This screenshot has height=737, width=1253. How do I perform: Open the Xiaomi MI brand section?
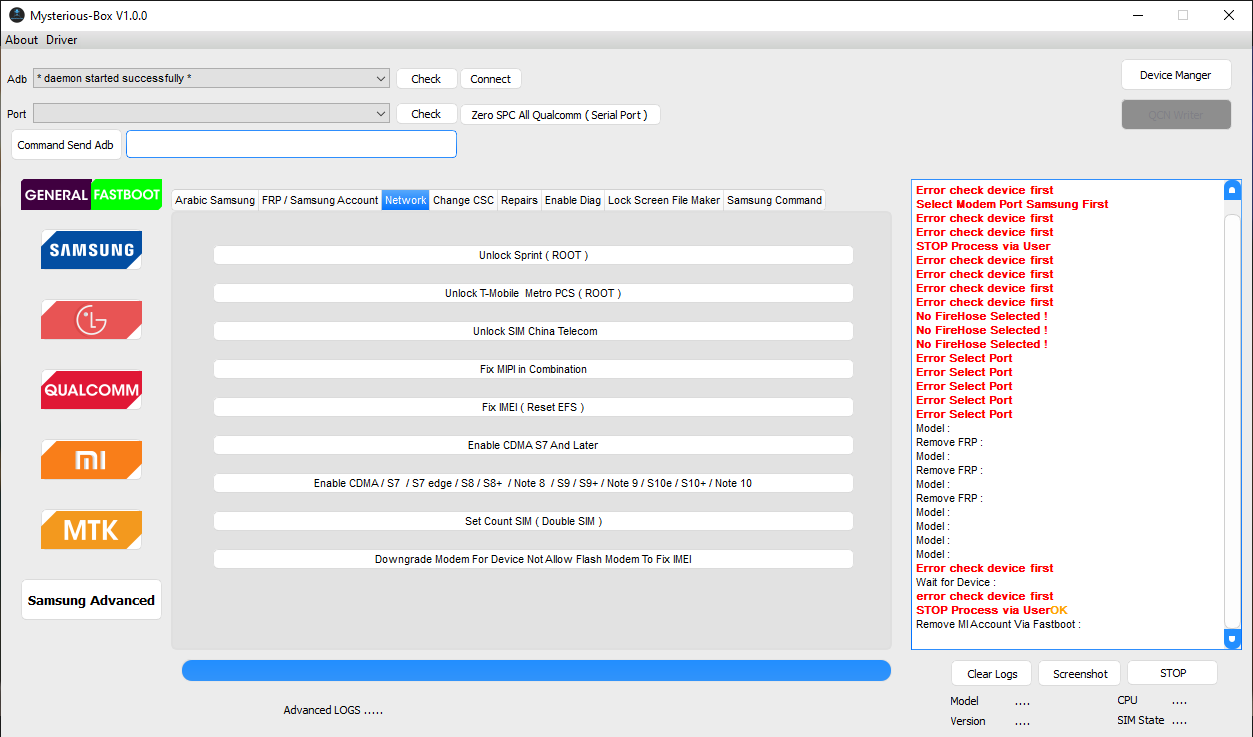point(91,460)
